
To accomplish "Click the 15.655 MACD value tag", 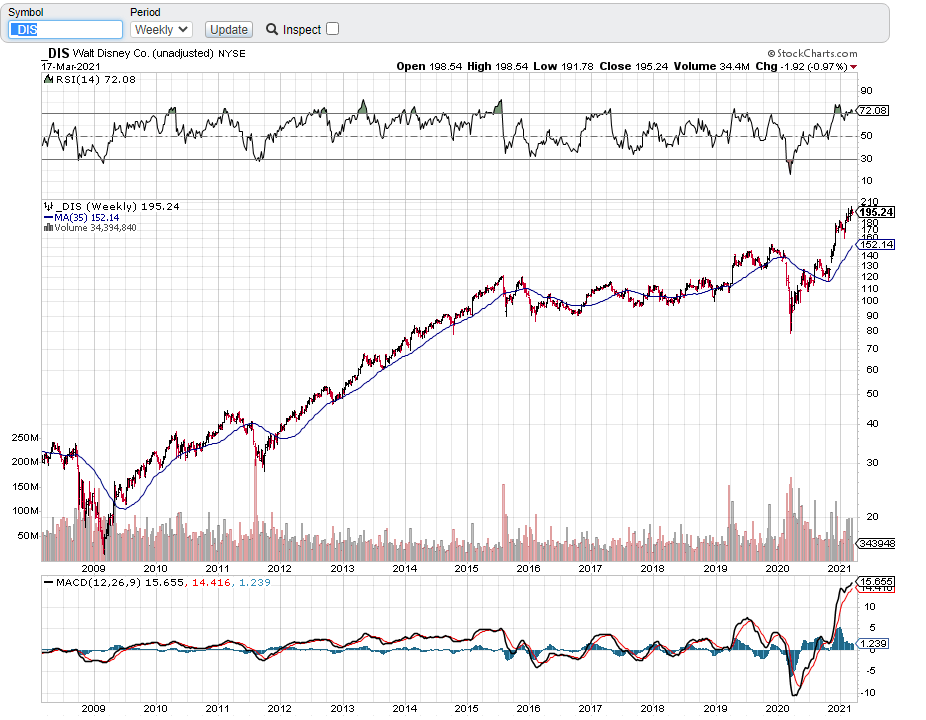I will (876, 581).
